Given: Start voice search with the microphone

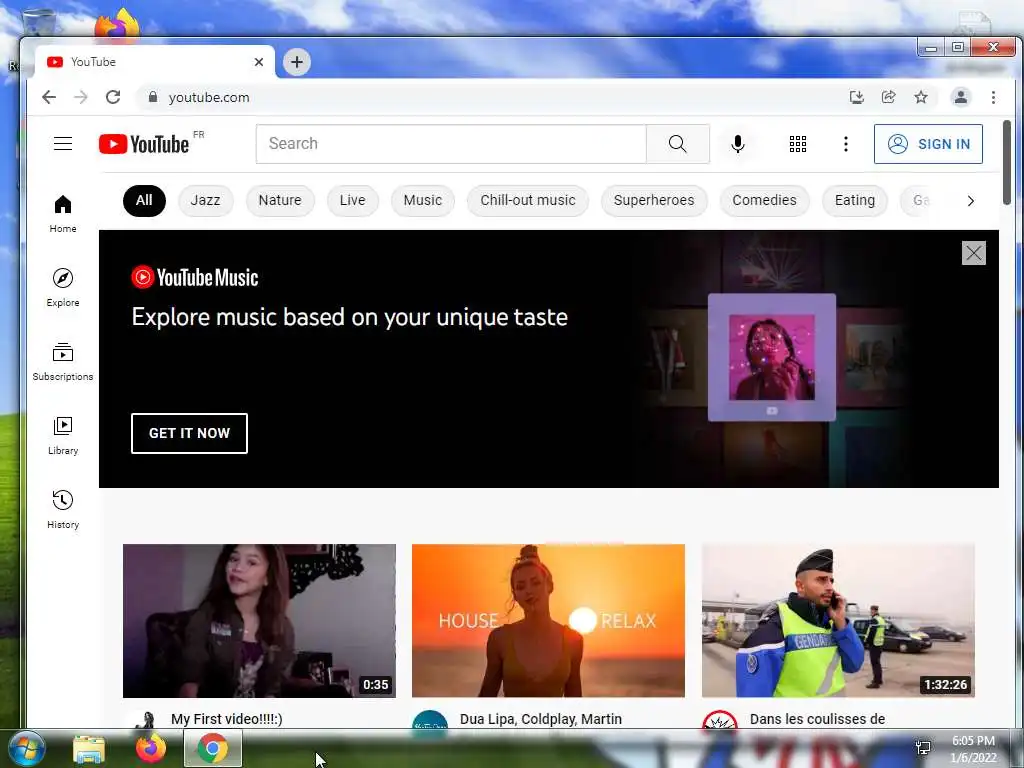Looking at the screenshot, I should [x=737, y=144].
